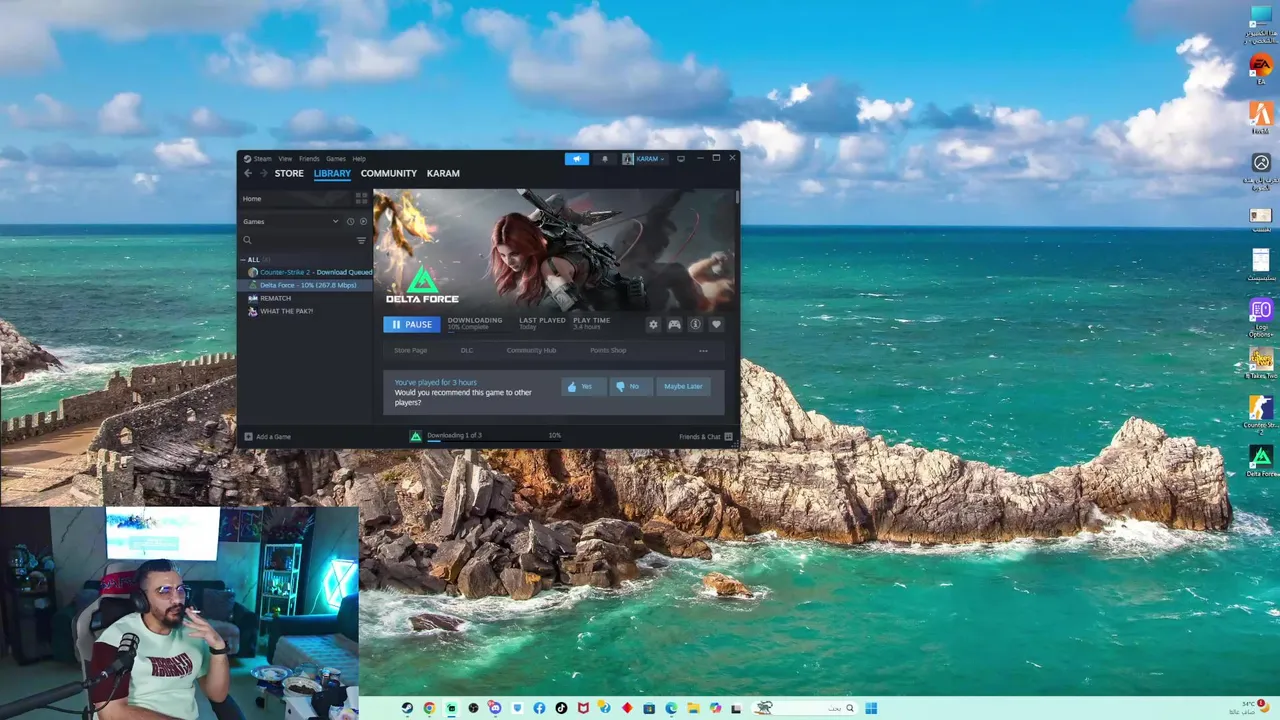1280x720 pixels.
Task: Switch to the LIBRARY tab
Action: (x=332, y=173)
